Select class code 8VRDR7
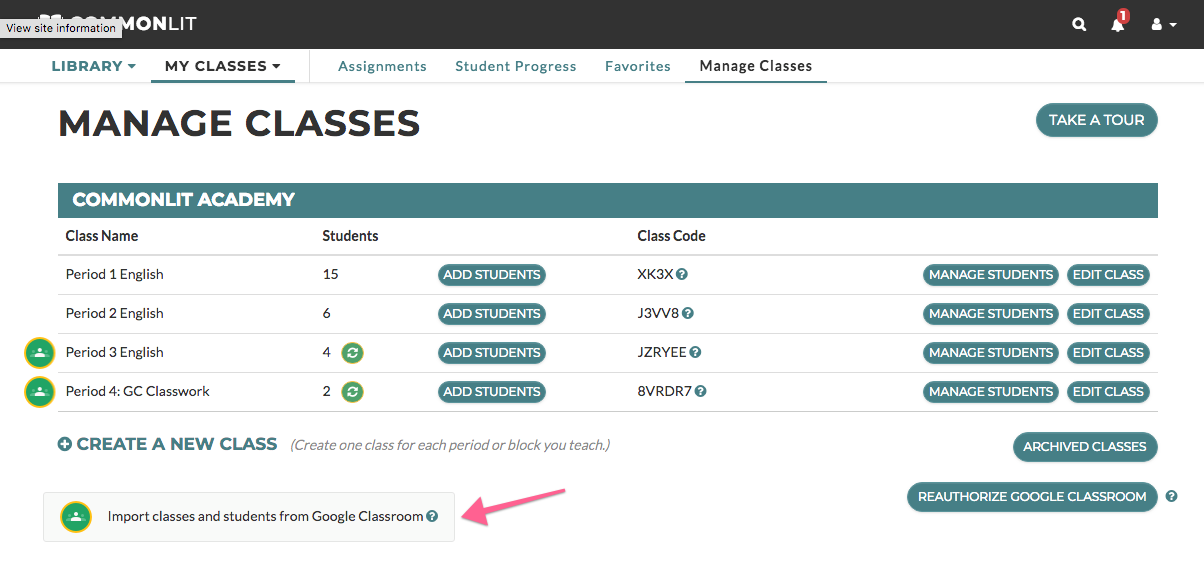Viewport: 1204px width, 573px height. (665, 391)
